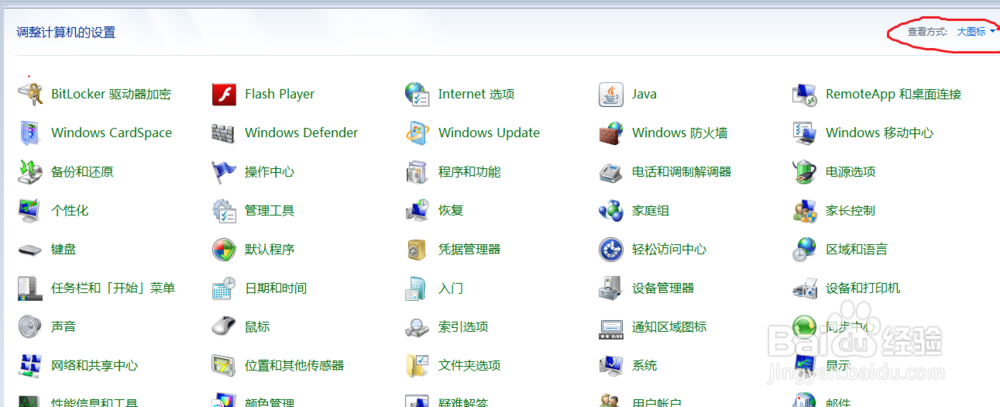Open the 通知区域图标 icon
1000x407 pixels.
point(611,327)
